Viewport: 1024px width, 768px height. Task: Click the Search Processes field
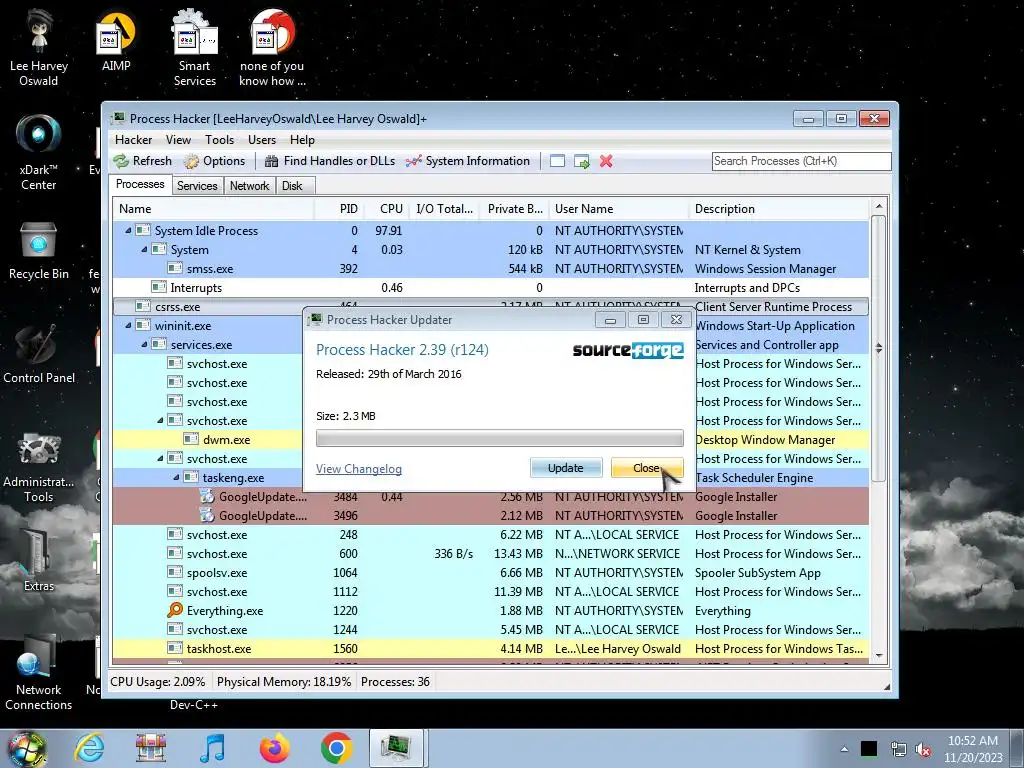(801, 161)
